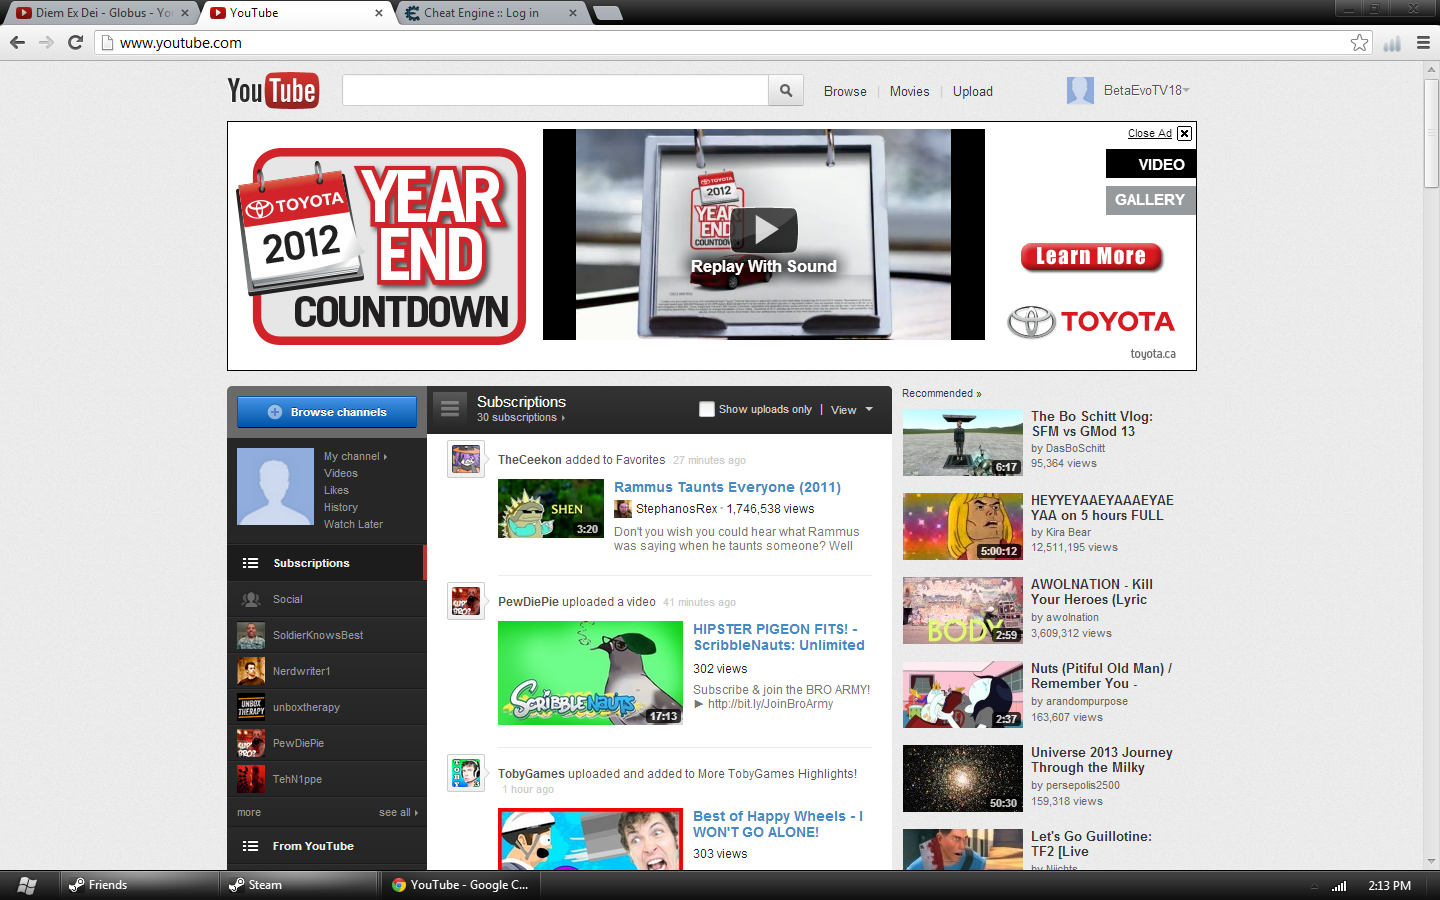Viewport: 1440px width, 900px height.
Task: Expand see all subscriptions
Action: click(398, 812)
